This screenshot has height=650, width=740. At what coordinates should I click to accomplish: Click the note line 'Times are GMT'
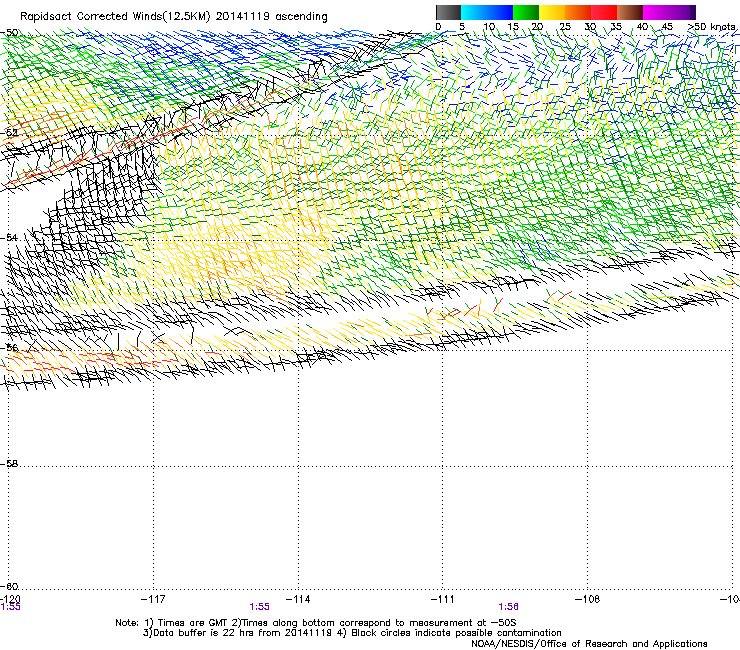pyautogui.click(x=192, y=623)
